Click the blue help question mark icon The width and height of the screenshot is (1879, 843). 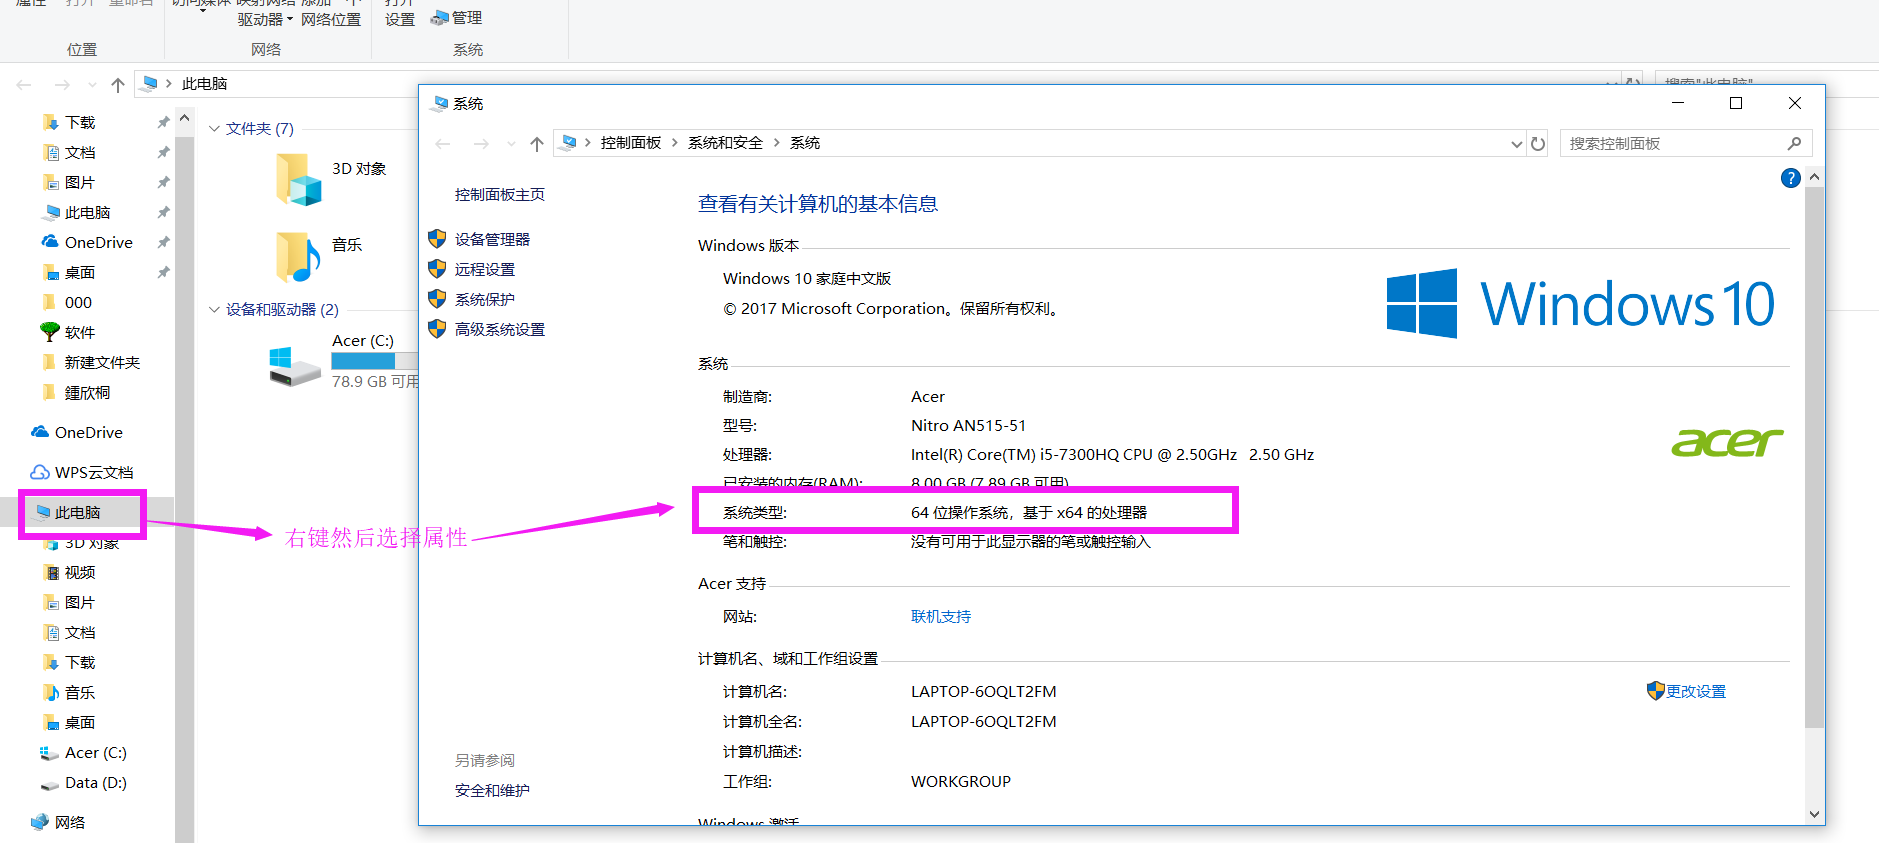[1791, 178]
